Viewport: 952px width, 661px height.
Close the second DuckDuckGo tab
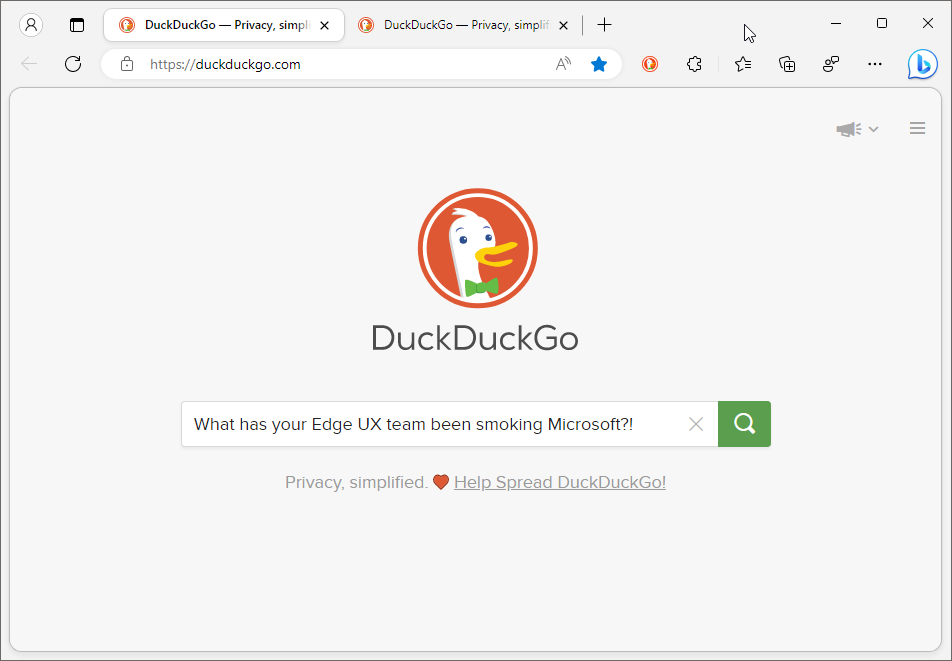(563, 25)
